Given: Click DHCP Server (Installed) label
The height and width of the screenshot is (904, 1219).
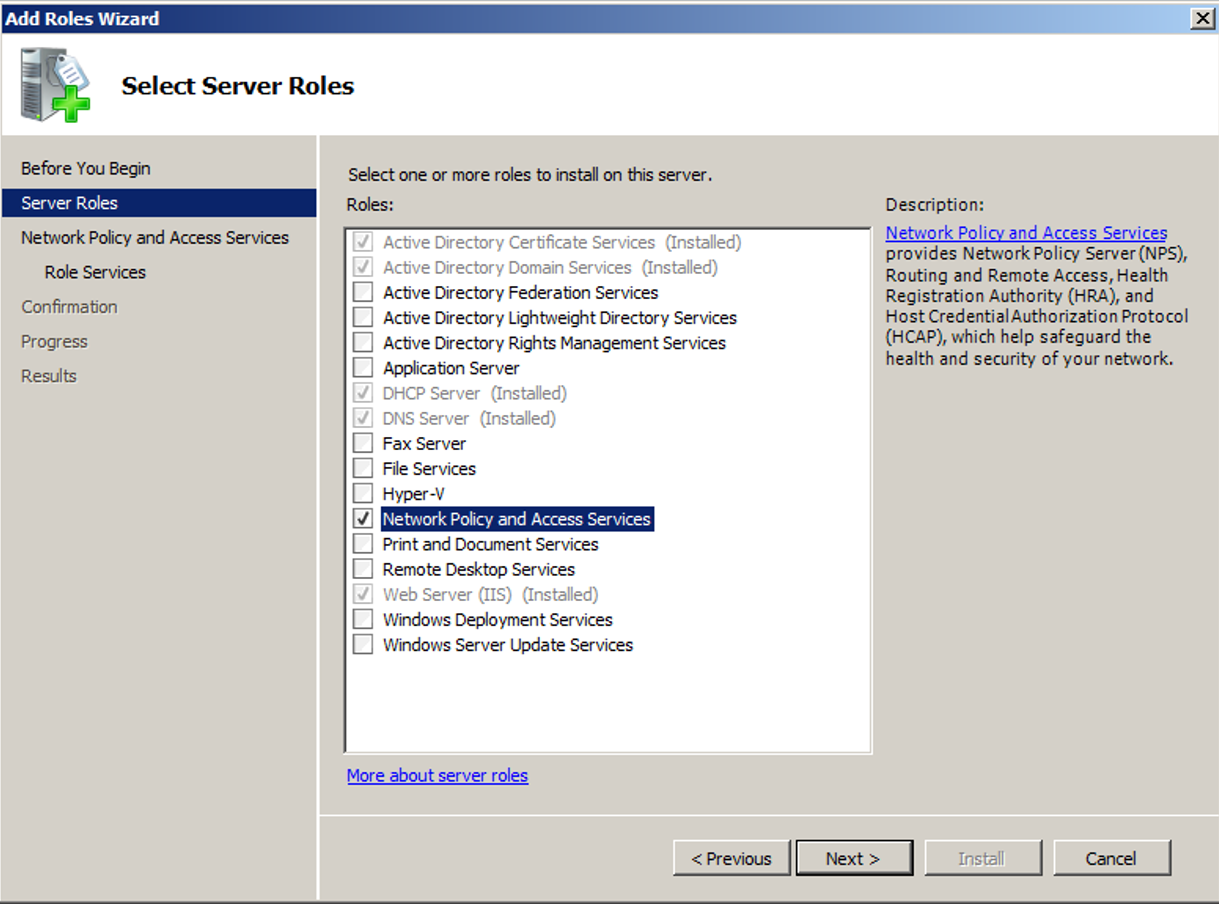Looking at the screenshot, I should click(x=474, y=393).
